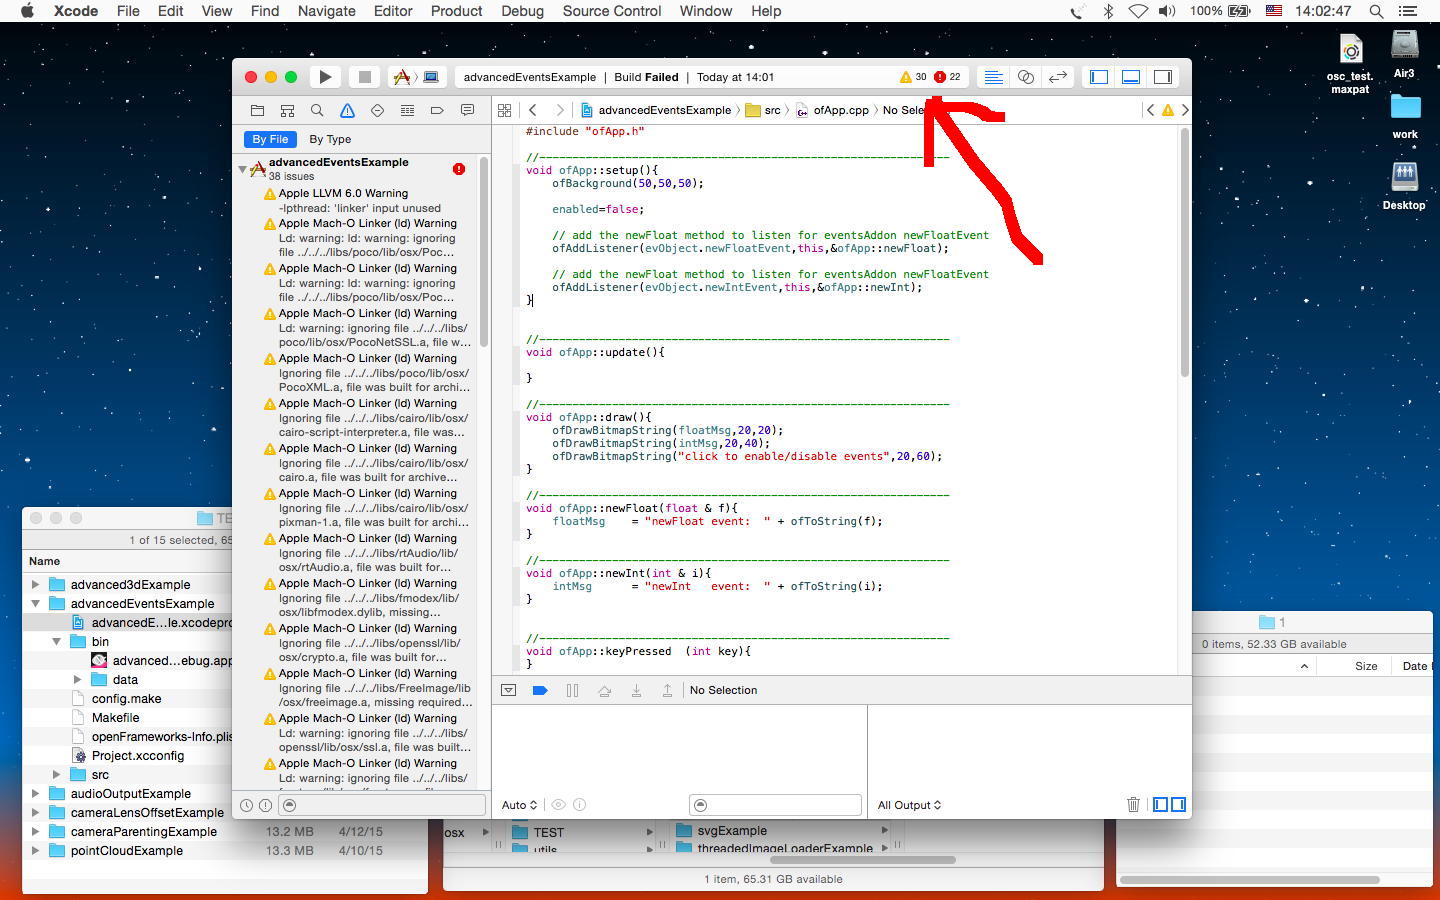Click the console filter search field
The image size is (1440, 900).
click(775, 805)
